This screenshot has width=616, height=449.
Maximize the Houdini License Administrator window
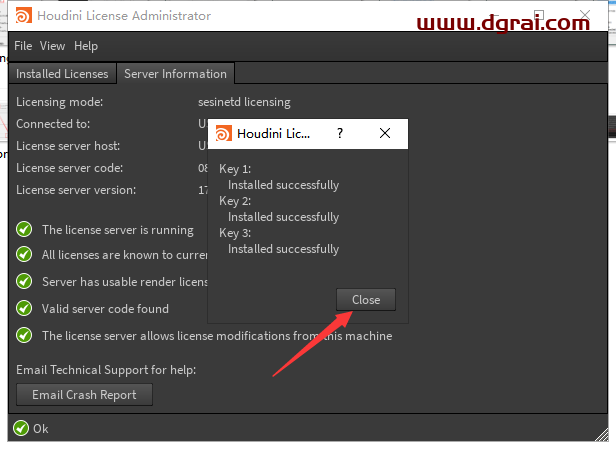tap(539, 15)
